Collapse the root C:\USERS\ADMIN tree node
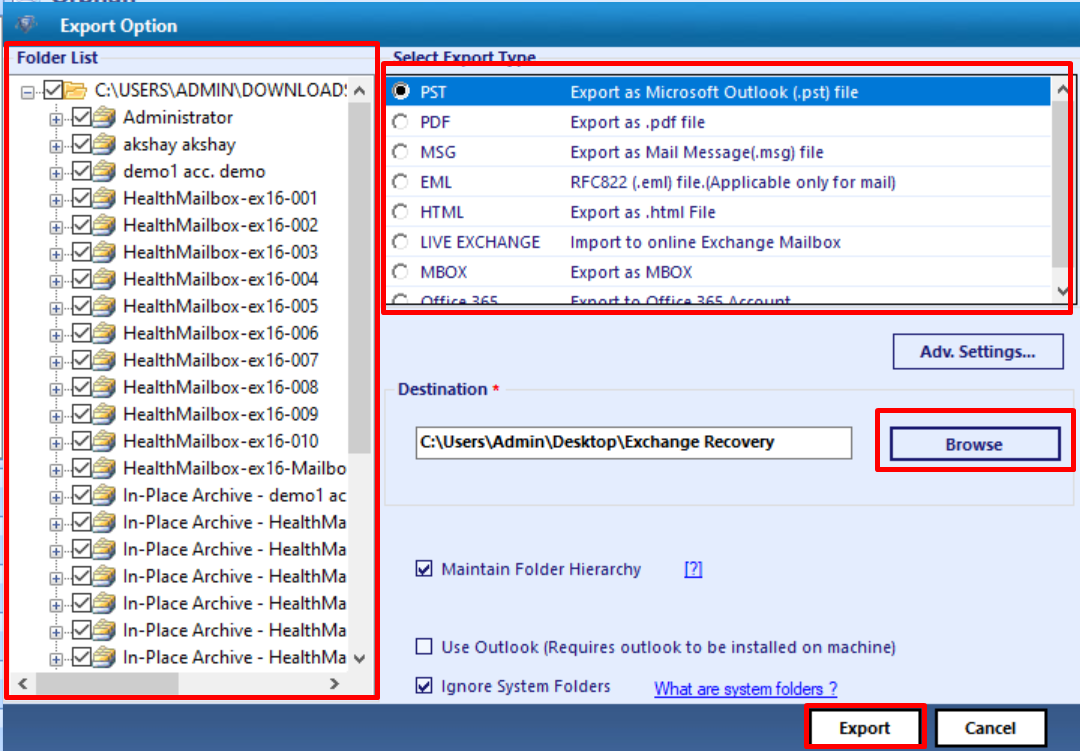 (28, 92)
